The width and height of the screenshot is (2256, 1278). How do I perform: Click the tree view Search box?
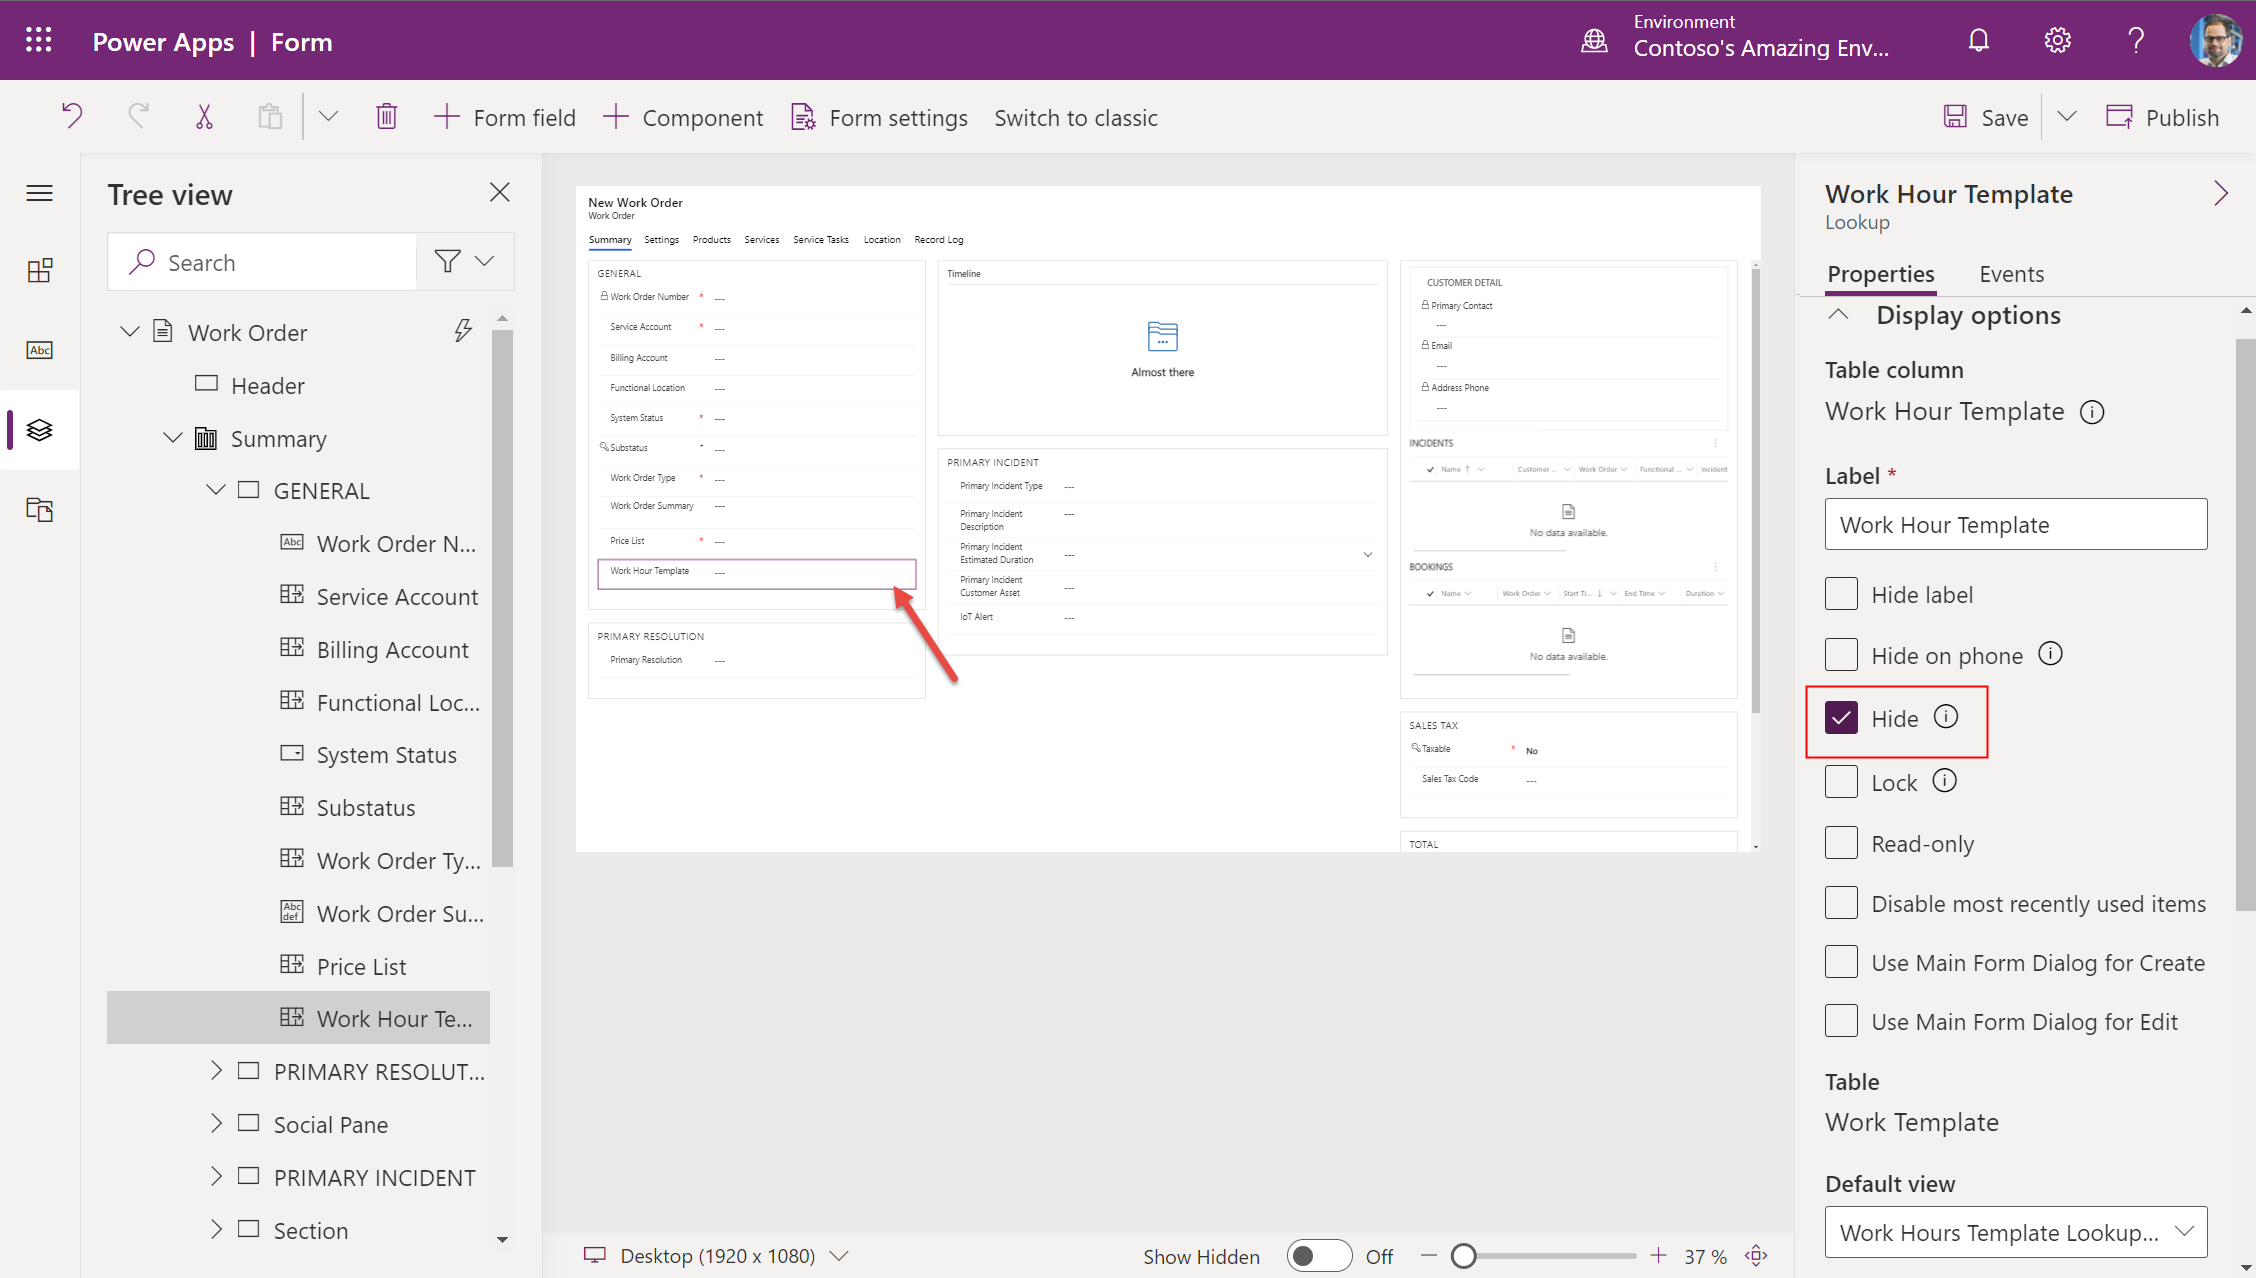[x=262, y=262]
